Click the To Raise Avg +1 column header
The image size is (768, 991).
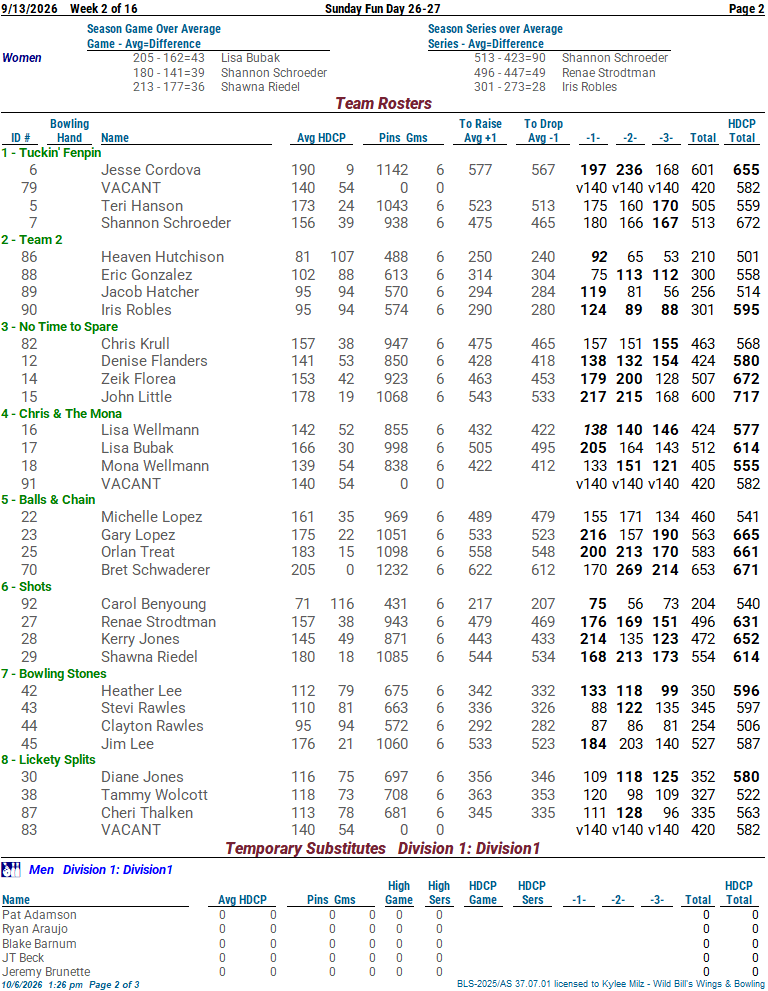(x=480, y=131)
